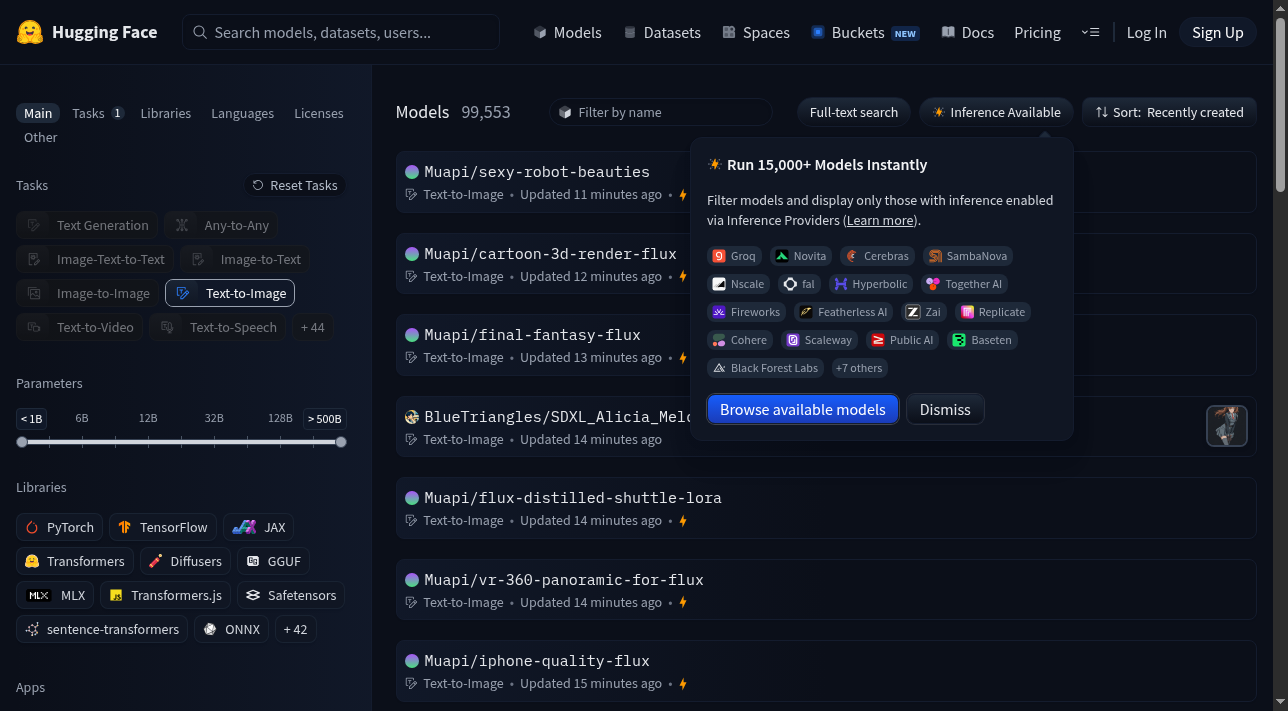Switch to the Libraries filter tab
This screenshot has width=1288, height=711.
[166, 113]
